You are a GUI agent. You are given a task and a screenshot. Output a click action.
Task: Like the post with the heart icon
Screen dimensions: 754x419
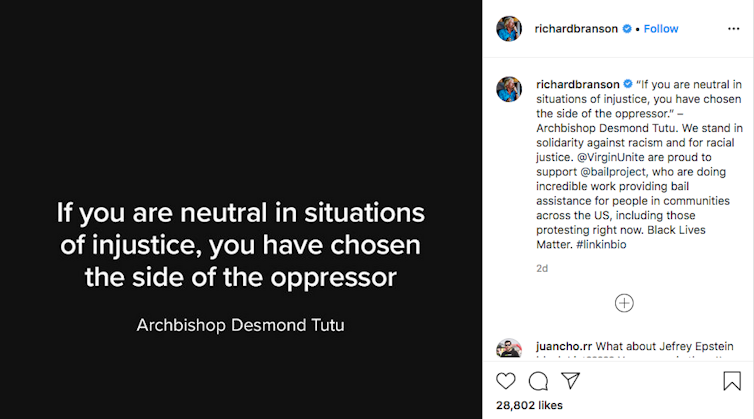(506, 381)
